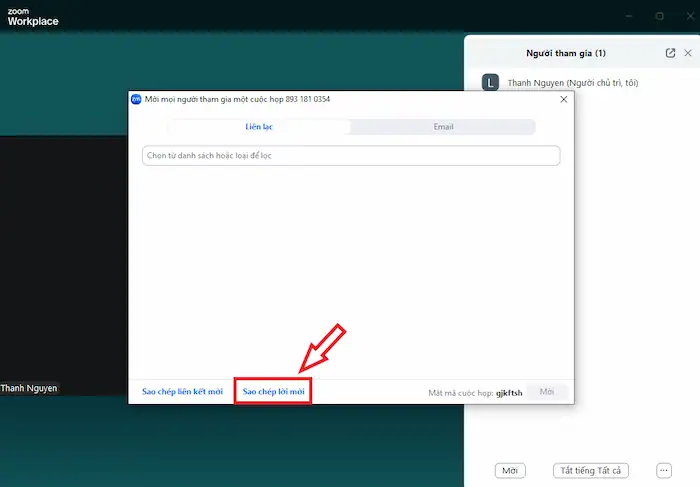Click the Thanh Nguyen video name label
The image size is (700, 487).
click(30, 388)
